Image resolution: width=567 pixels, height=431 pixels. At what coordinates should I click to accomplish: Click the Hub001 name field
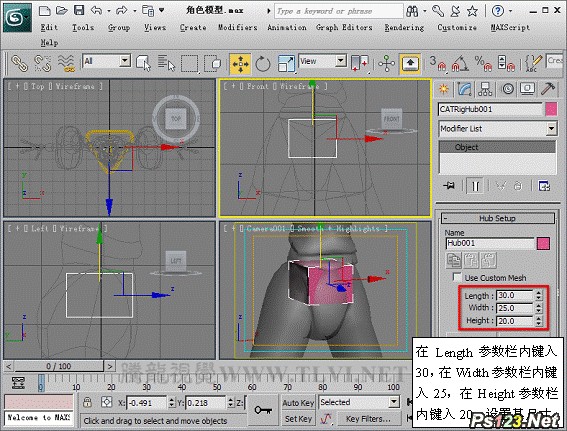(490, 243)
